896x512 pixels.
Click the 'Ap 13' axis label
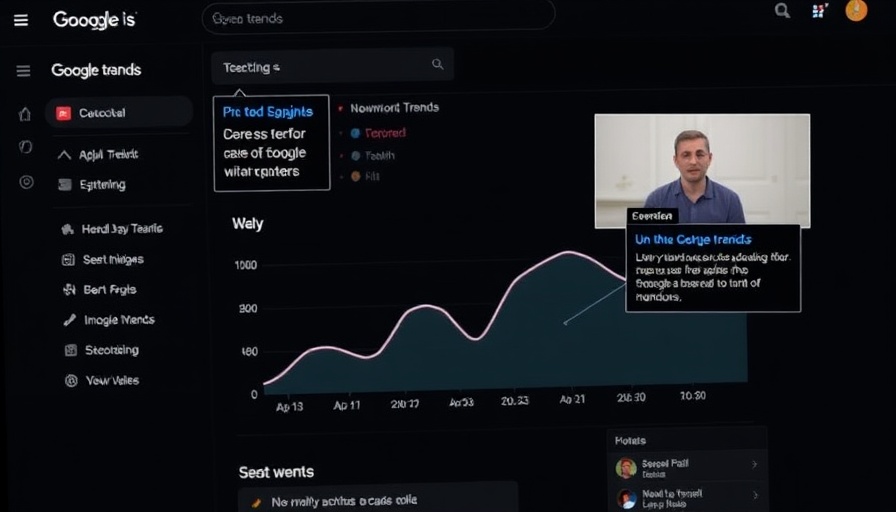289,407
